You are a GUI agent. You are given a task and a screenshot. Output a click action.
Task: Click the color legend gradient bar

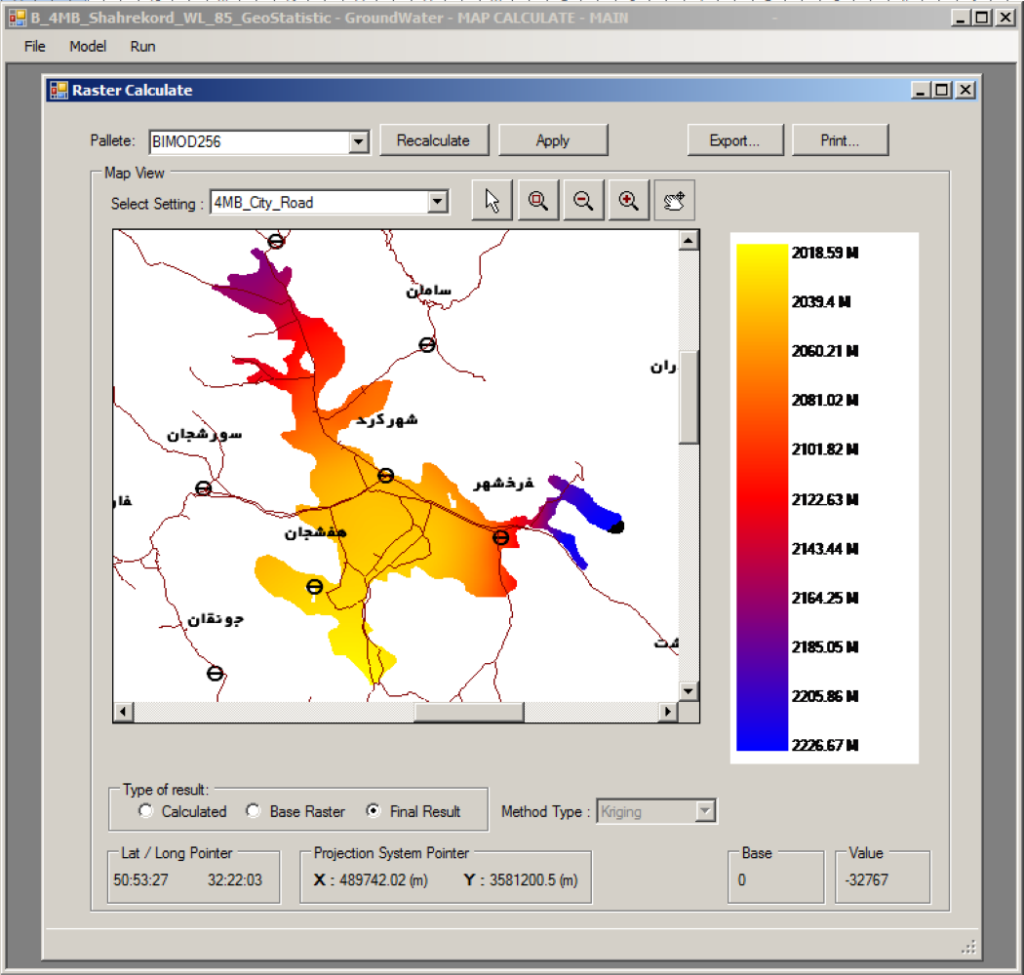(x=762, y=497)
